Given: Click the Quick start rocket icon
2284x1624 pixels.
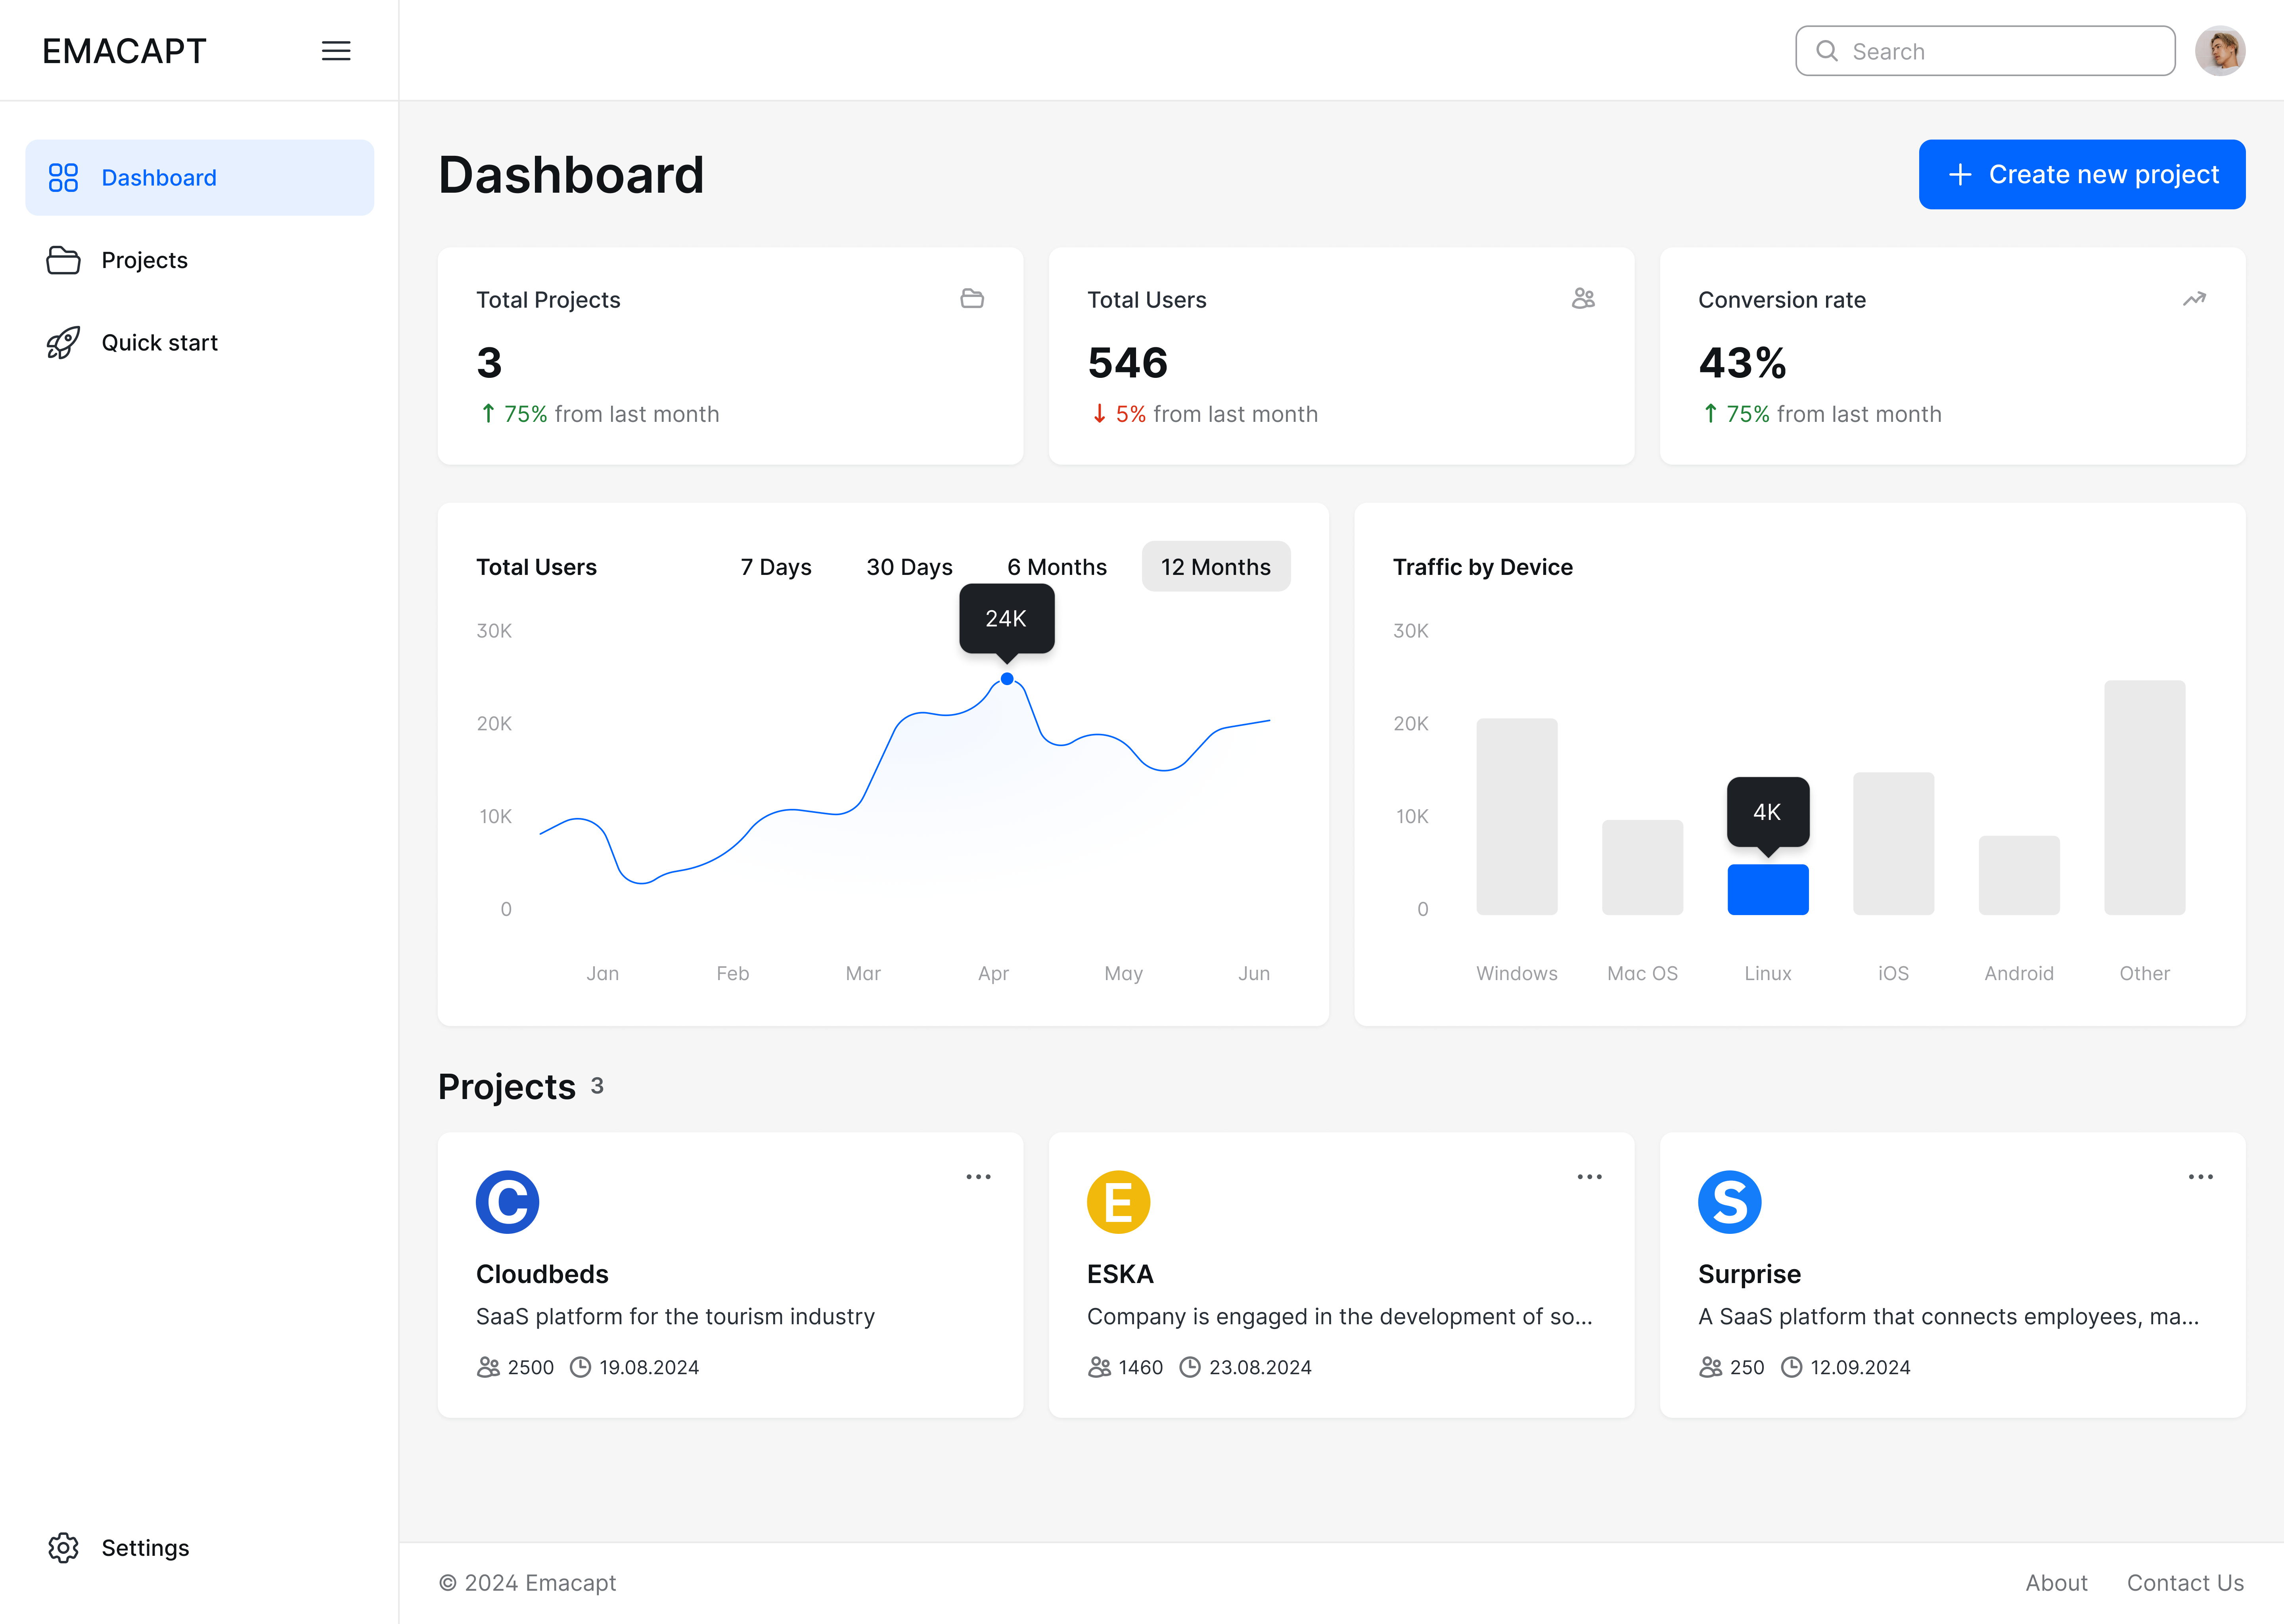Looking at the screenshot, I should pyautogui.click(x=63, y=342).
